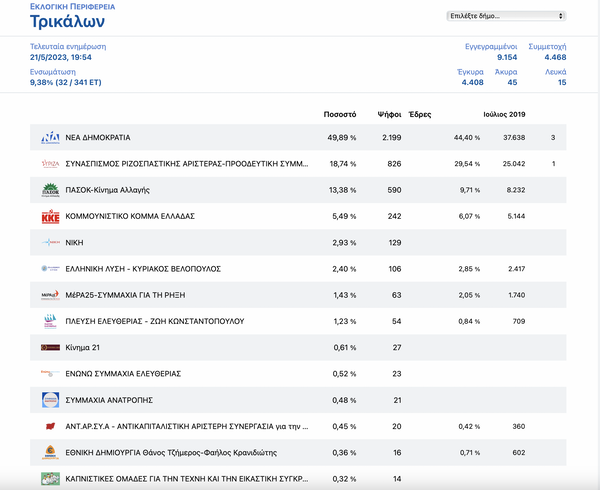Select ΕΘΝΙΚΗ ΔΗΜΙΟΥΡΓΙΑ Θάνος Τζήμερος name
Viewport: 600px width, 490px height.
171,453
